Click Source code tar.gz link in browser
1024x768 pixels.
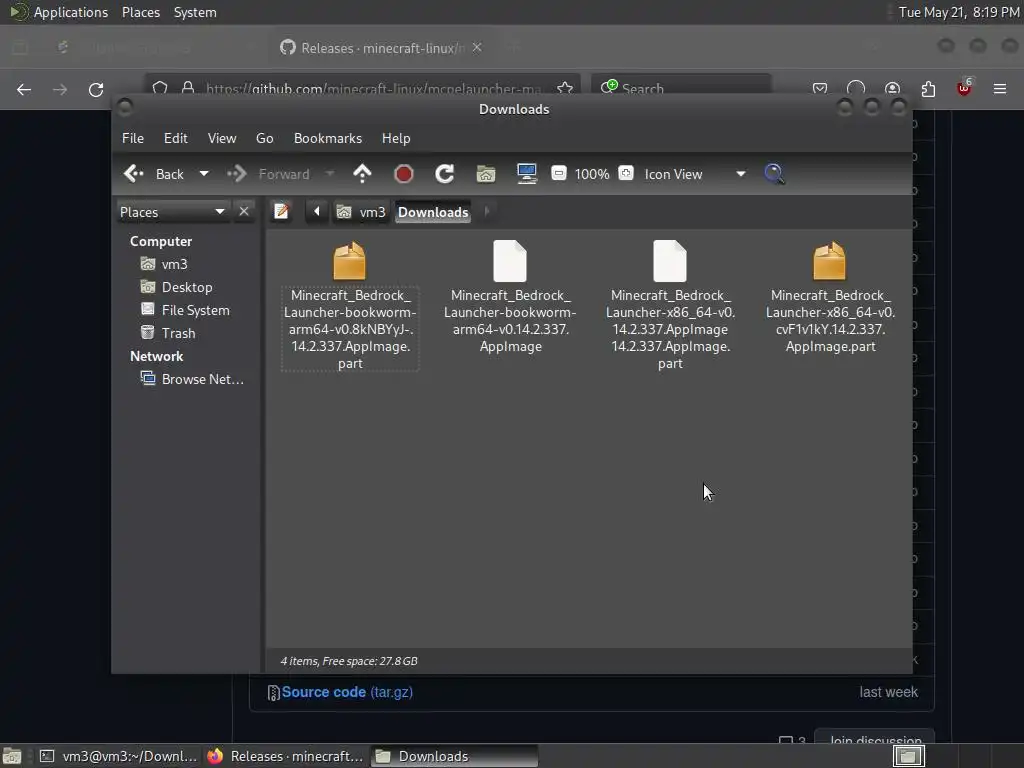(347, 692)
